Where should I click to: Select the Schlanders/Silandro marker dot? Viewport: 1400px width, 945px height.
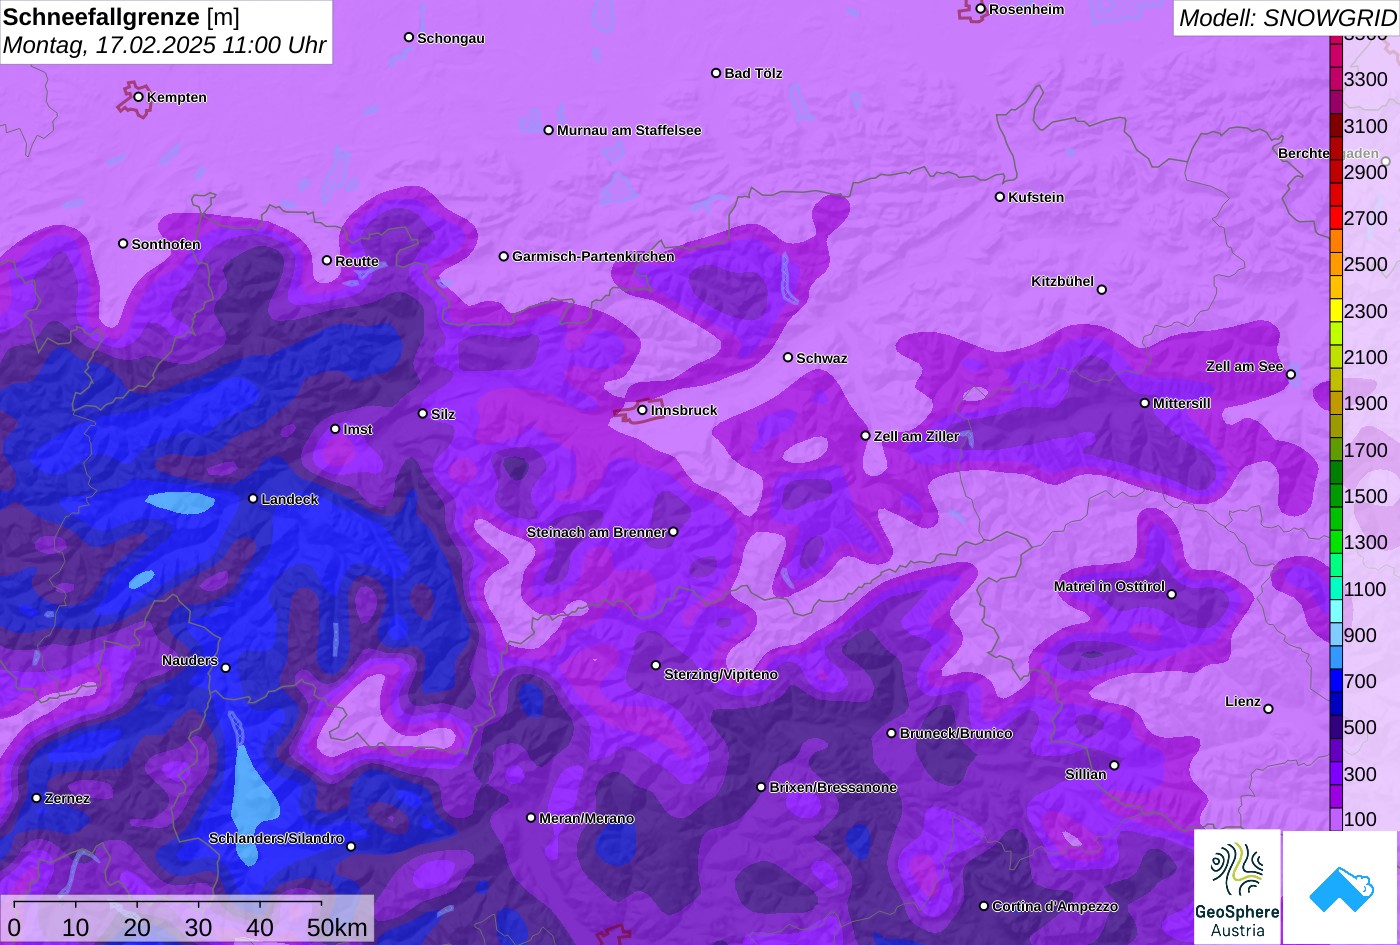click(x=350, y=846)
